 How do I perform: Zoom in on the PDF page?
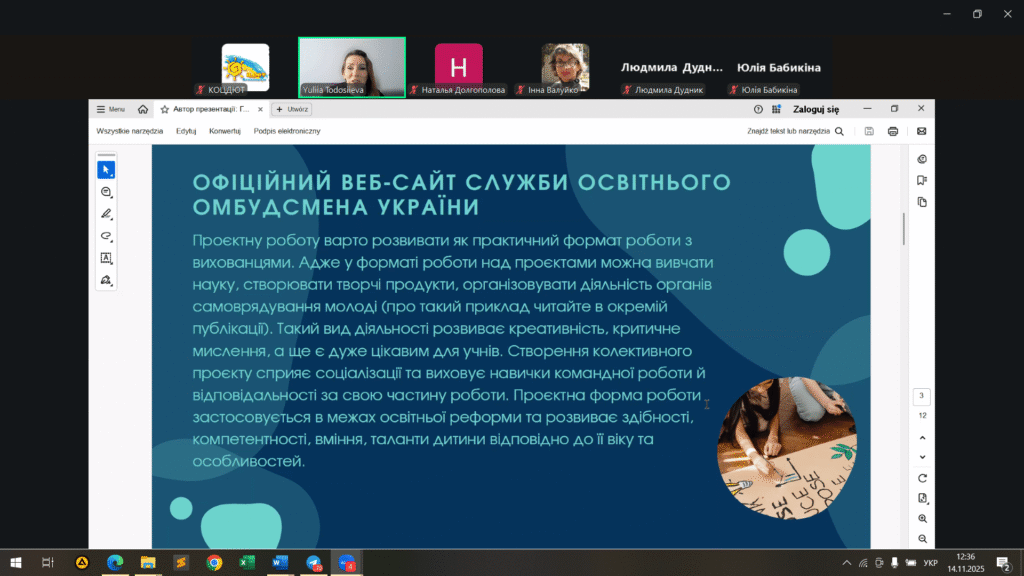pos(921,519)
